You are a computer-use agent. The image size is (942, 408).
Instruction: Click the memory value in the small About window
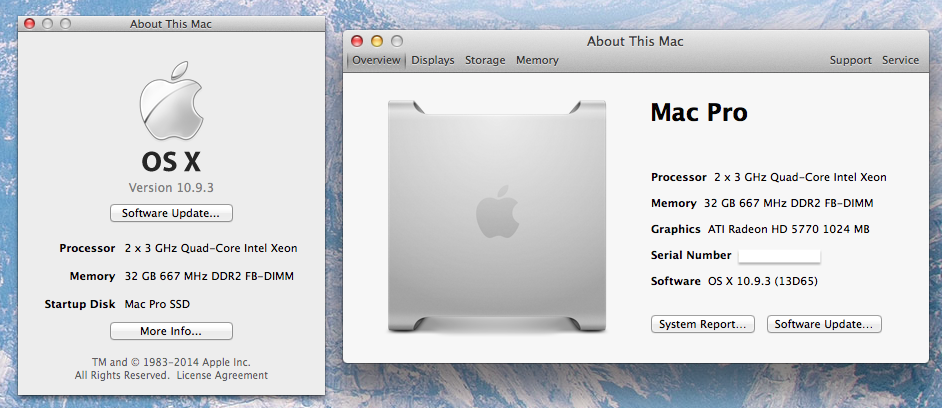click(x=209, y=276)
